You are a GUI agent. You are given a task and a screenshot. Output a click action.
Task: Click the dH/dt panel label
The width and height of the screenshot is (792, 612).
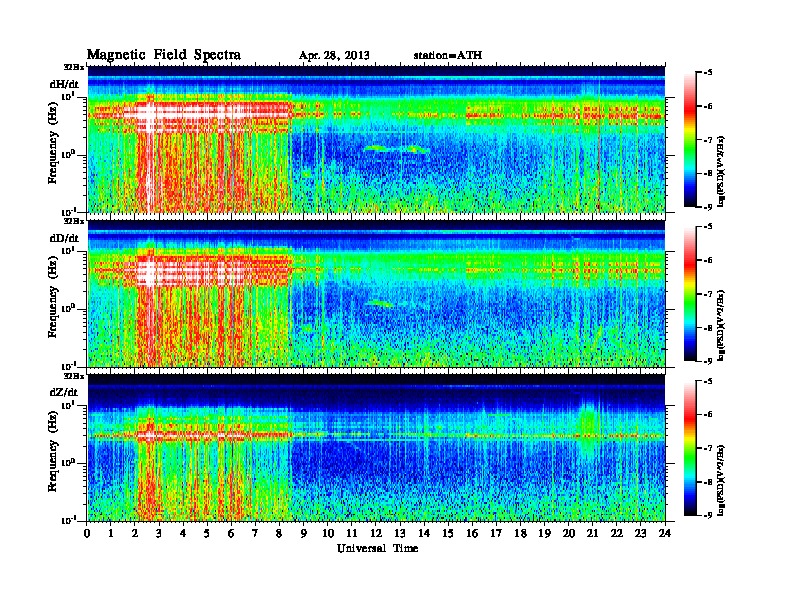click(x=64, y=84)
